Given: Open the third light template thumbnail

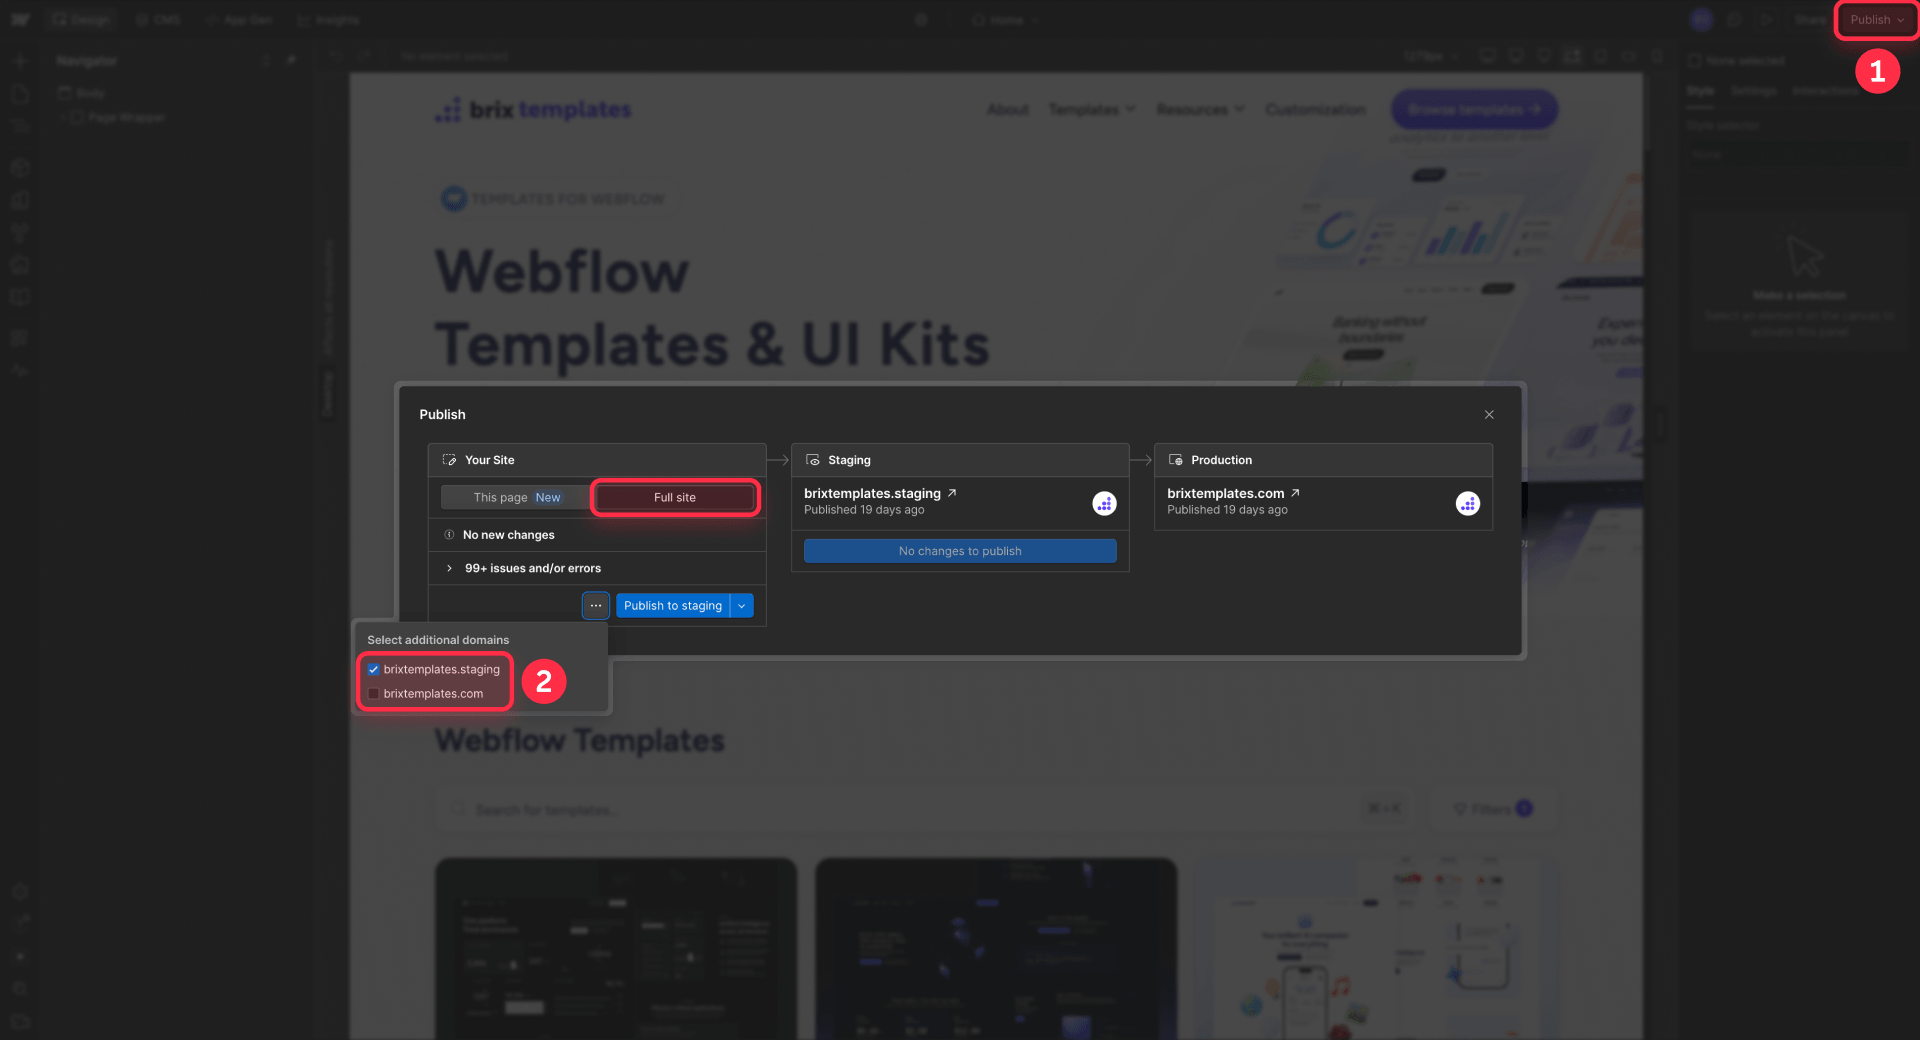Looking at the screenshot, I should click(1377, 948).
